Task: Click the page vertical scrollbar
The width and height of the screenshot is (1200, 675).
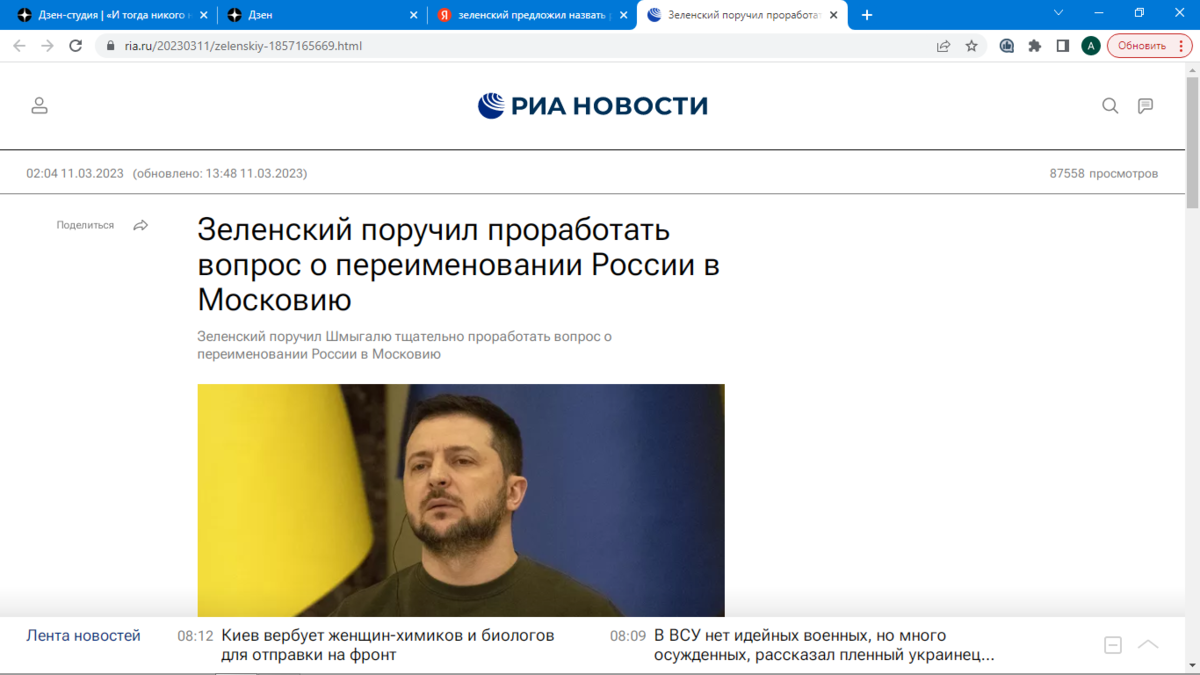Action: click(1192, 368)
